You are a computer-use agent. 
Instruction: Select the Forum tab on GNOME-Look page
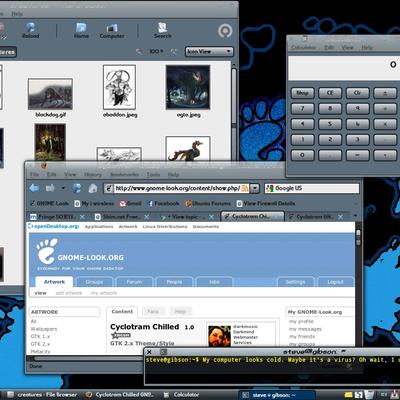(x=134, y=282)
